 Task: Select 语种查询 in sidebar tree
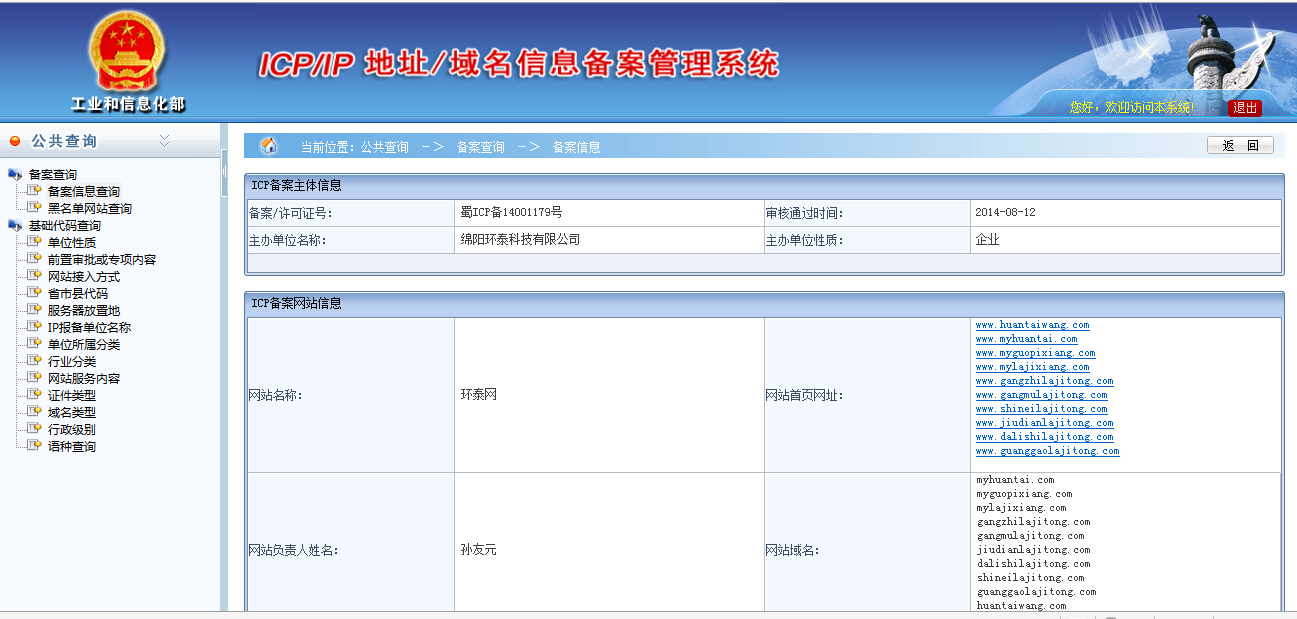[x=71, y=446]
